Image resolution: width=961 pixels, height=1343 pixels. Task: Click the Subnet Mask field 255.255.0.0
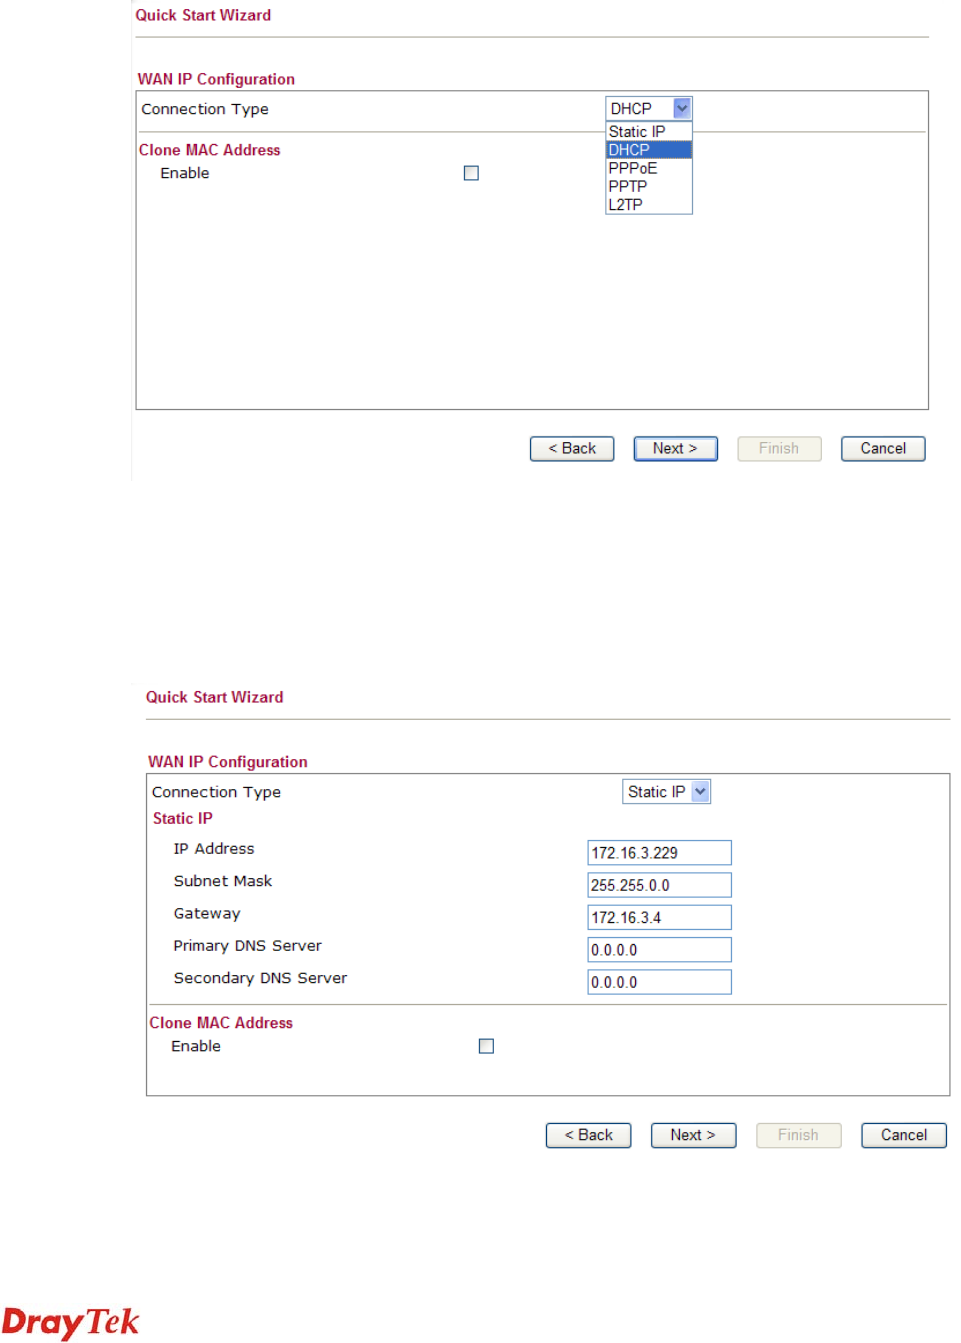[x=659, y=885]
